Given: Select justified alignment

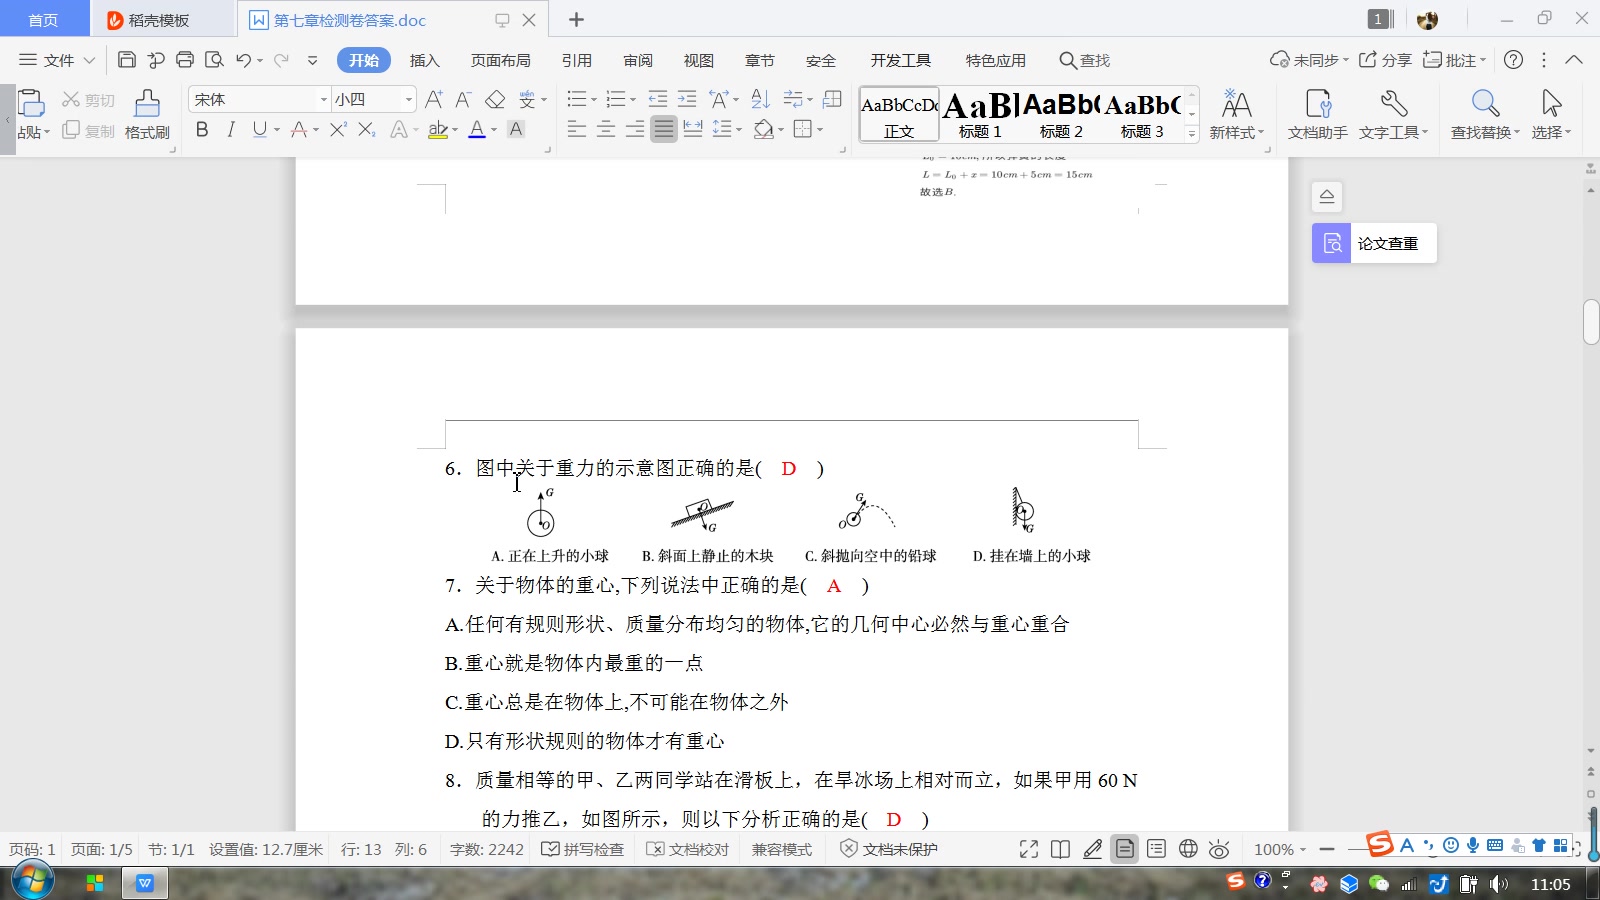Looking at the screenshot, I should tap(664, 129).
